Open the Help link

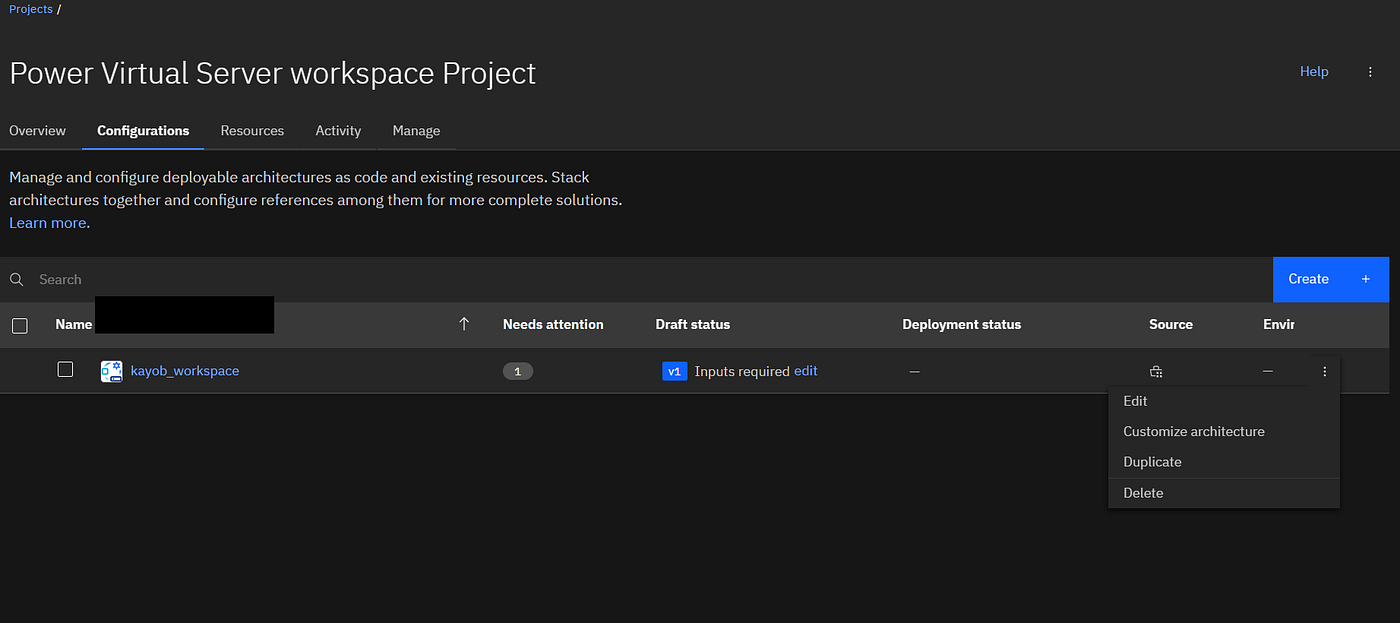(1314, 72)
